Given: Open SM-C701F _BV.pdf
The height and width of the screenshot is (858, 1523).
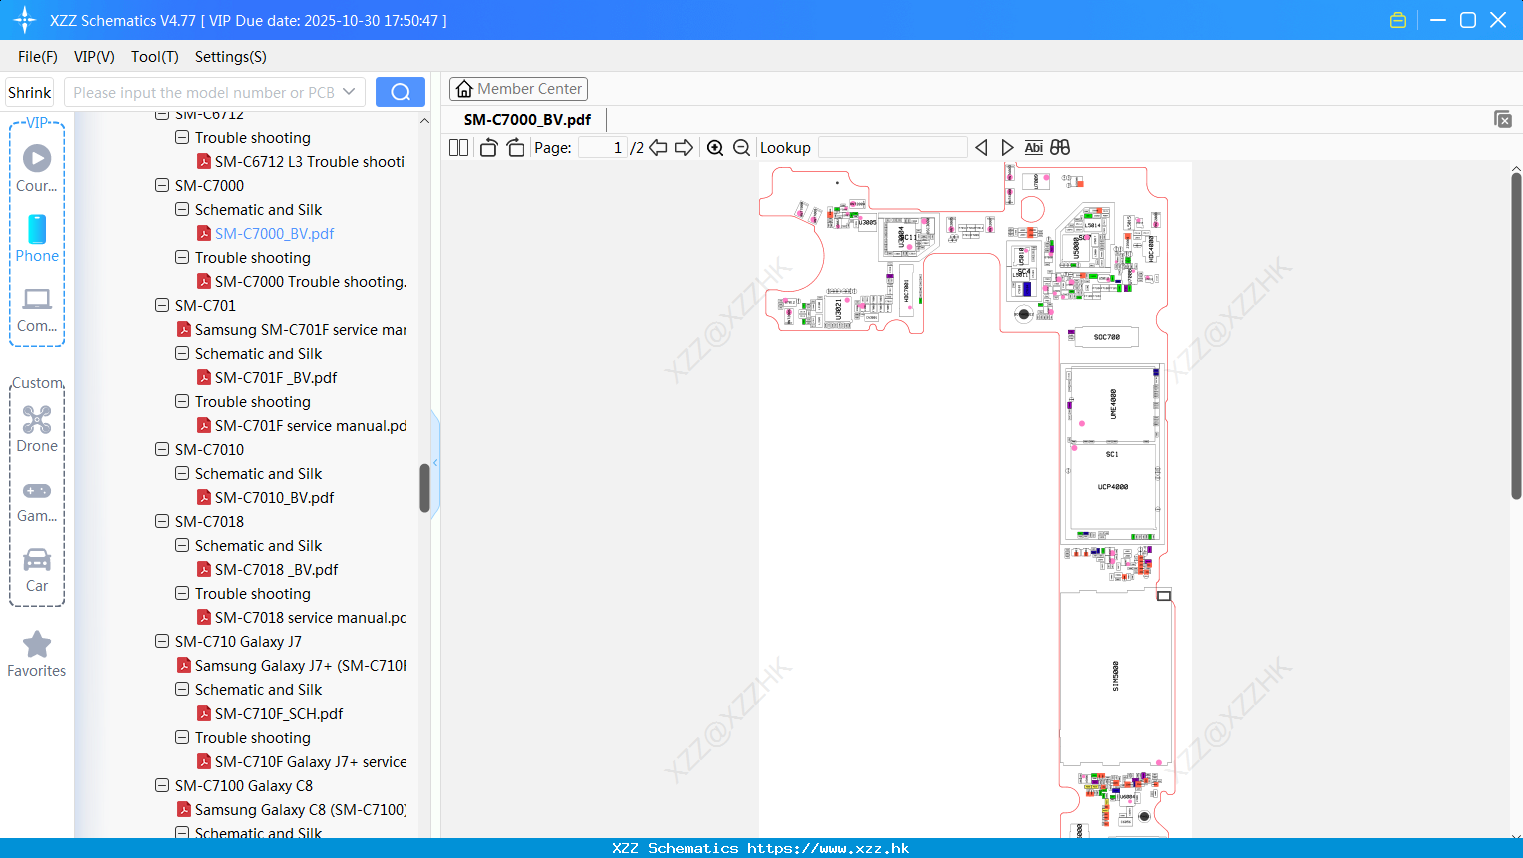Looking at the screenshot, I should [276, 377].
